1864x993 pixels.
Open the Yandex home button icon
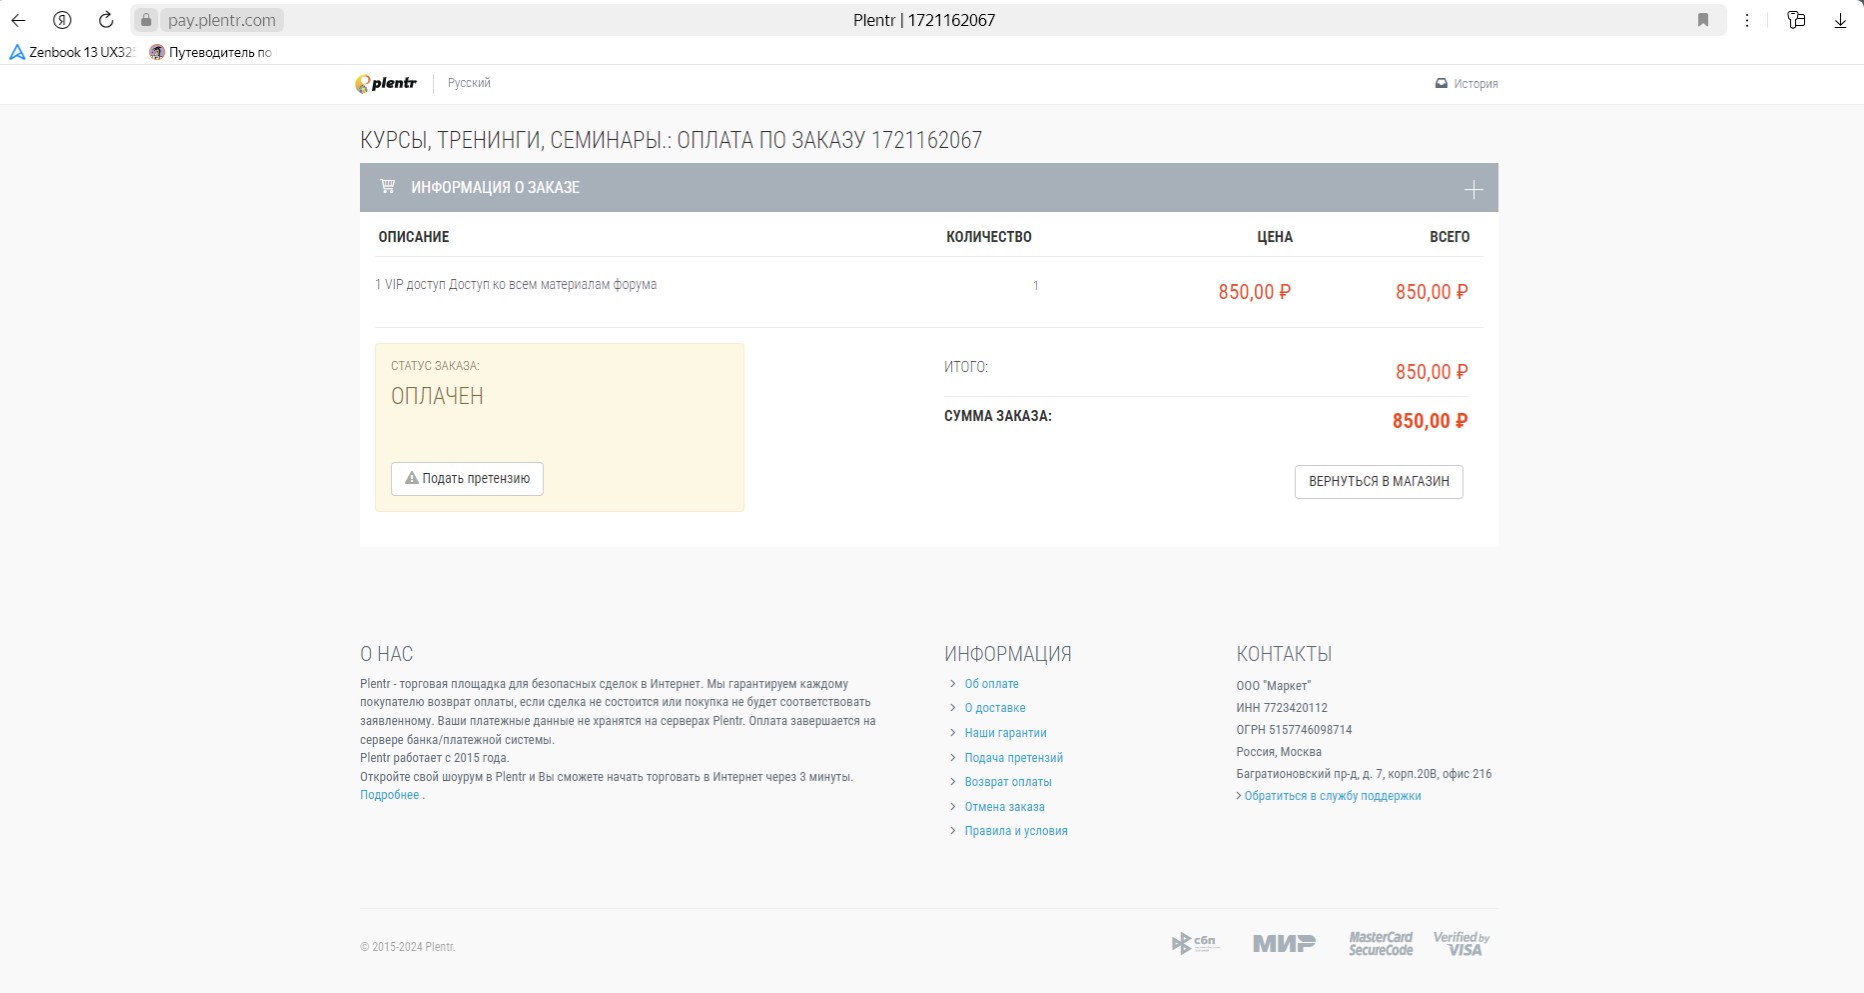pos(62,20)
